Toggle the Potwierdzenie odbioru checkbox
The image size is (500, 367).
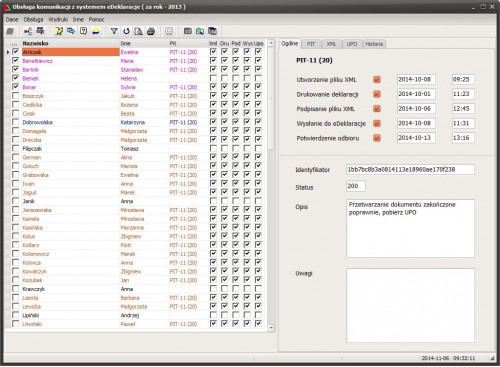coord(377,138)
